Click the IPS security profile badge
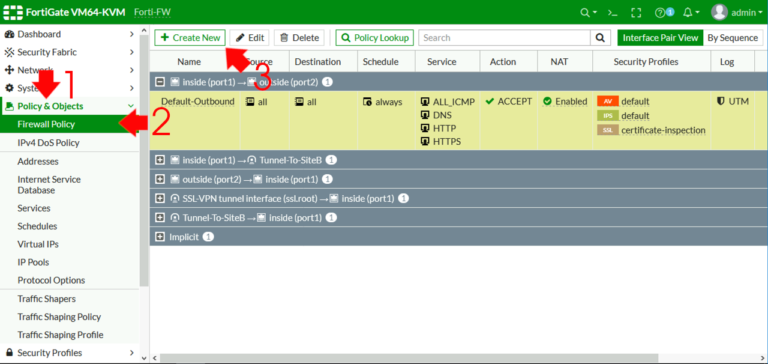This screenshot has width=768, height=364. coord(608,116)
